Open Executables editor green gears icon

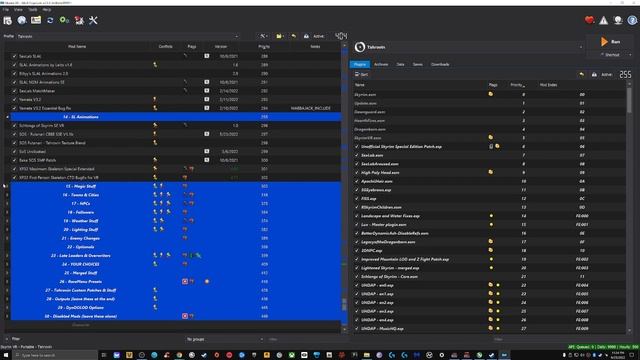click(x=64, y=20)
